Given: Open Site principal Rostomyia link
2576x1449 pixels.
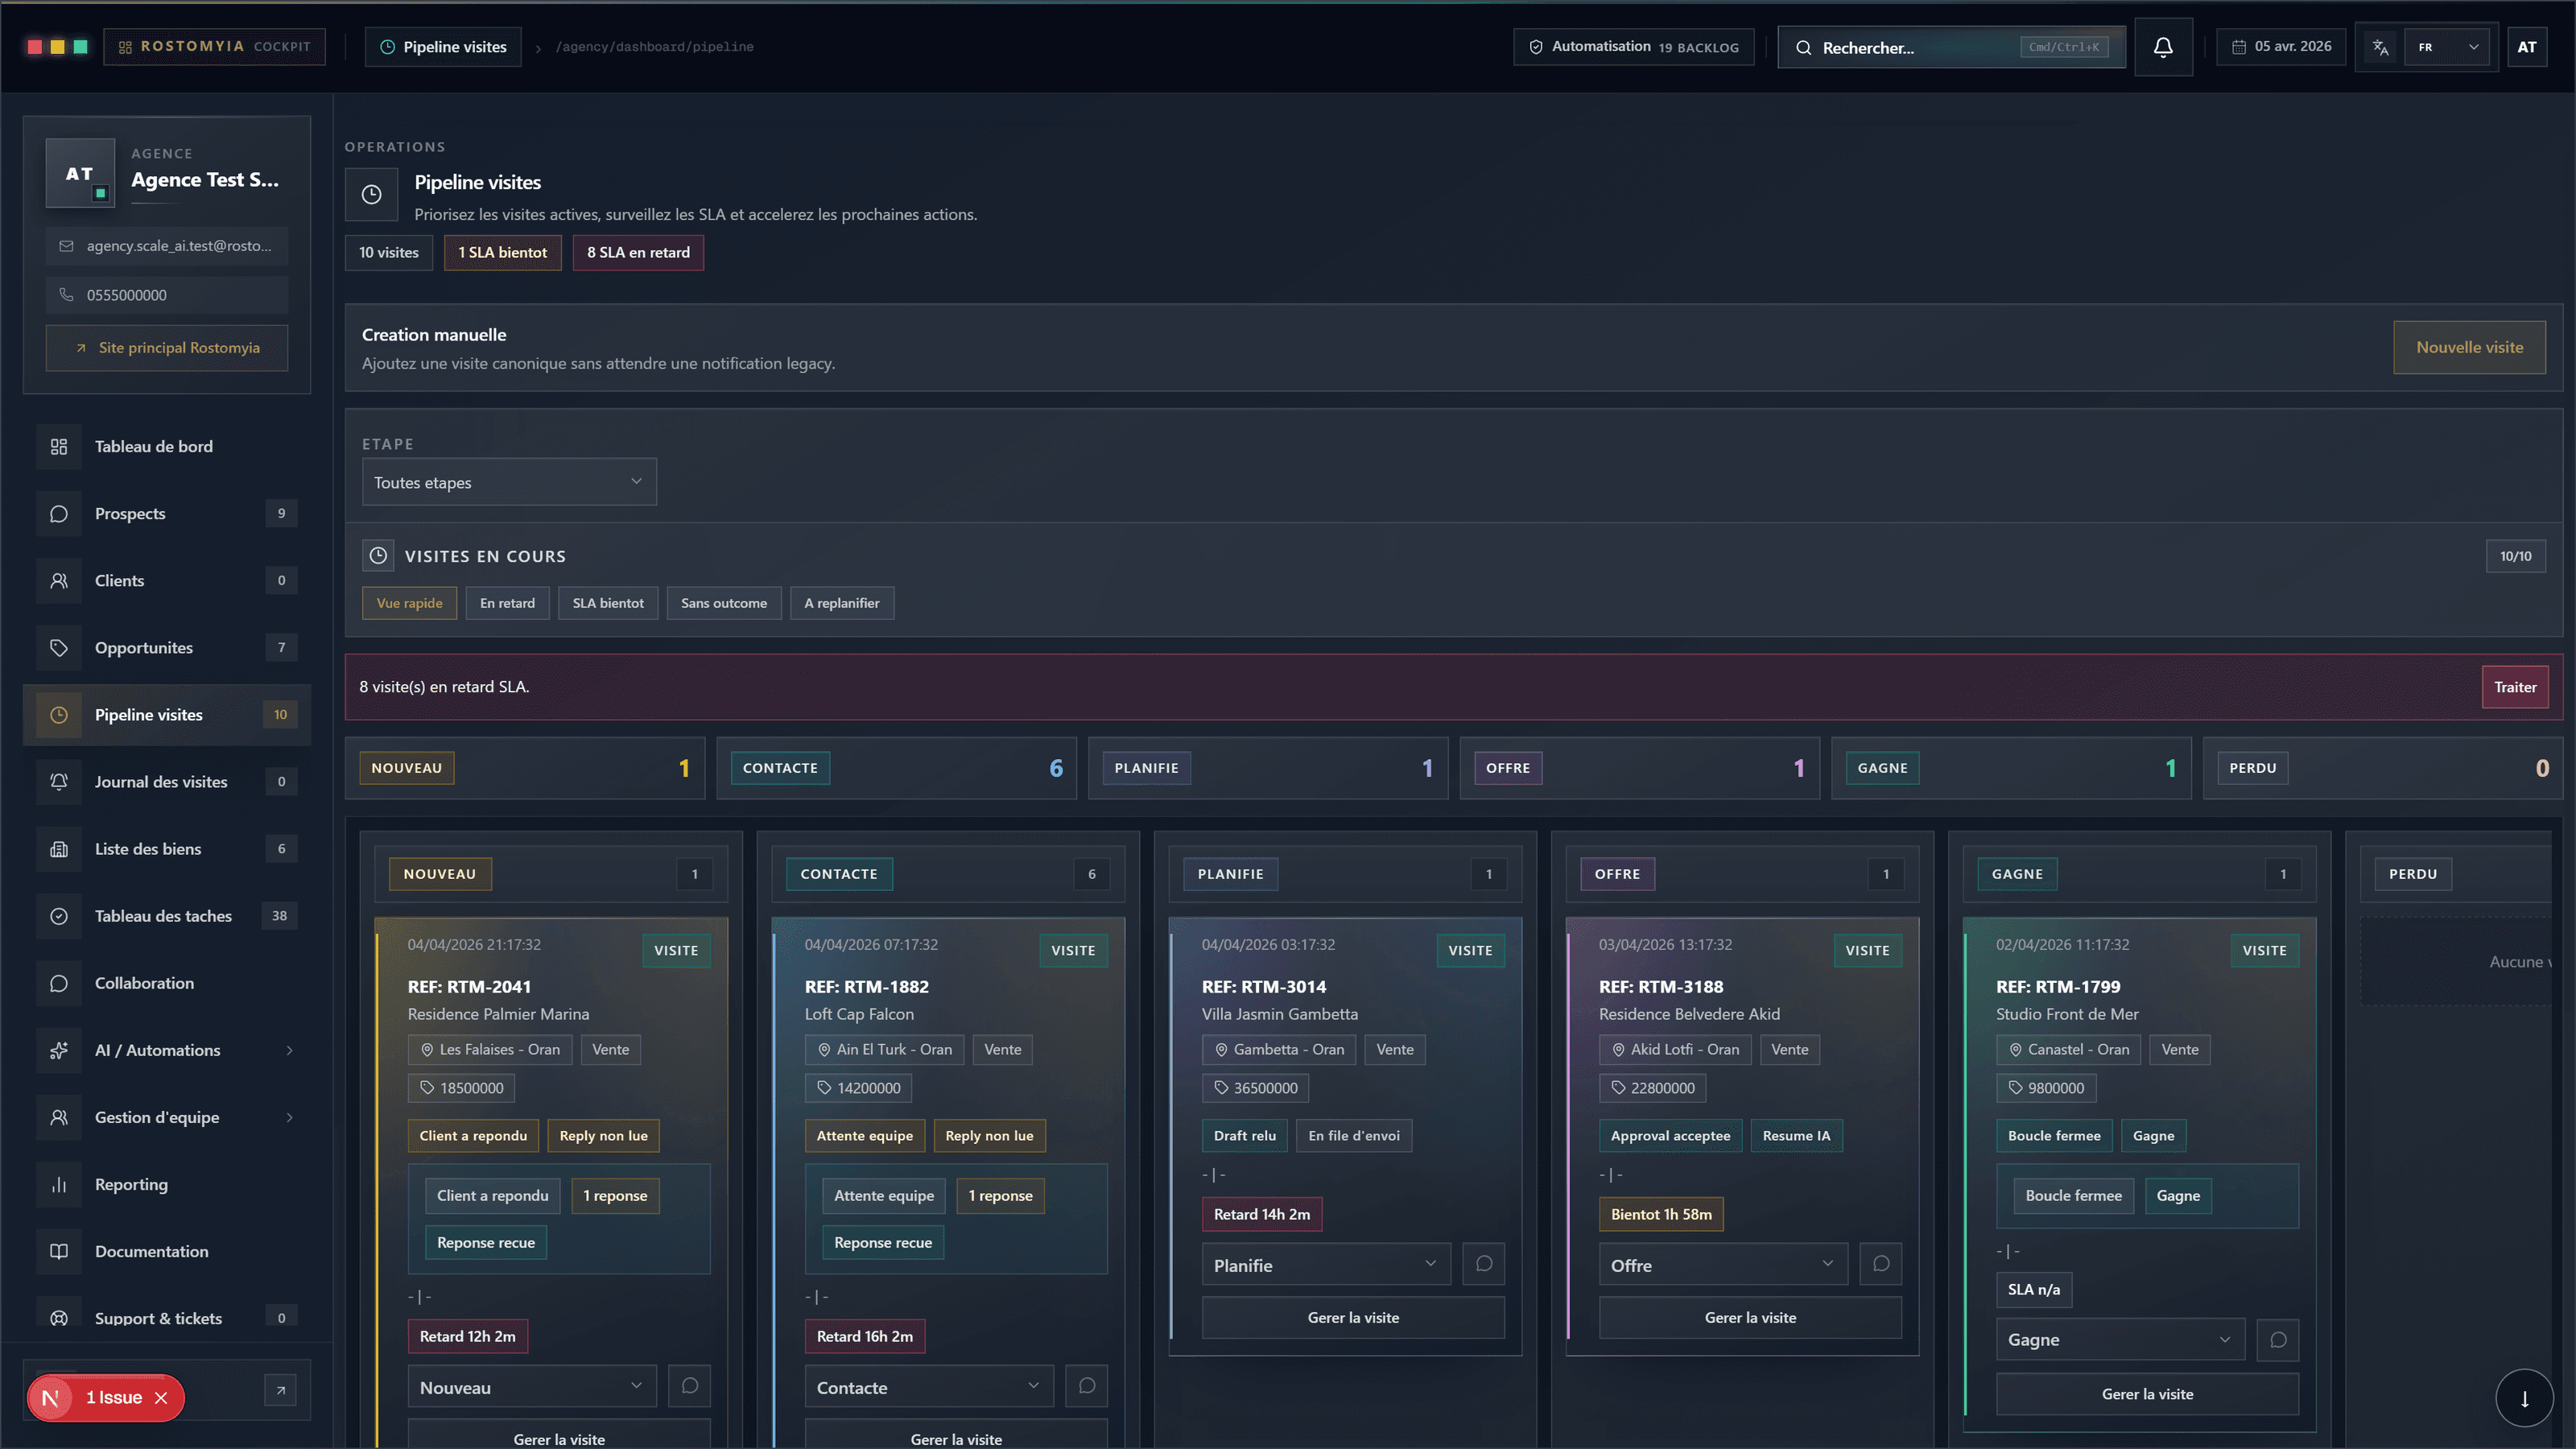Looking at the screenshot, I should (167, 348).
